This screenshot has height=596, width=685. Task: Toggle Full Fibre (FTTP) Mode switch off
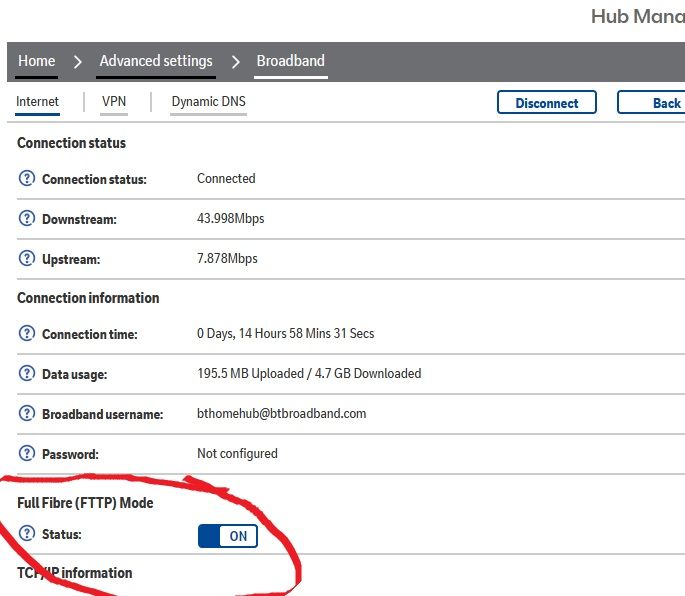pyautogui.click(x=228, y=536)
